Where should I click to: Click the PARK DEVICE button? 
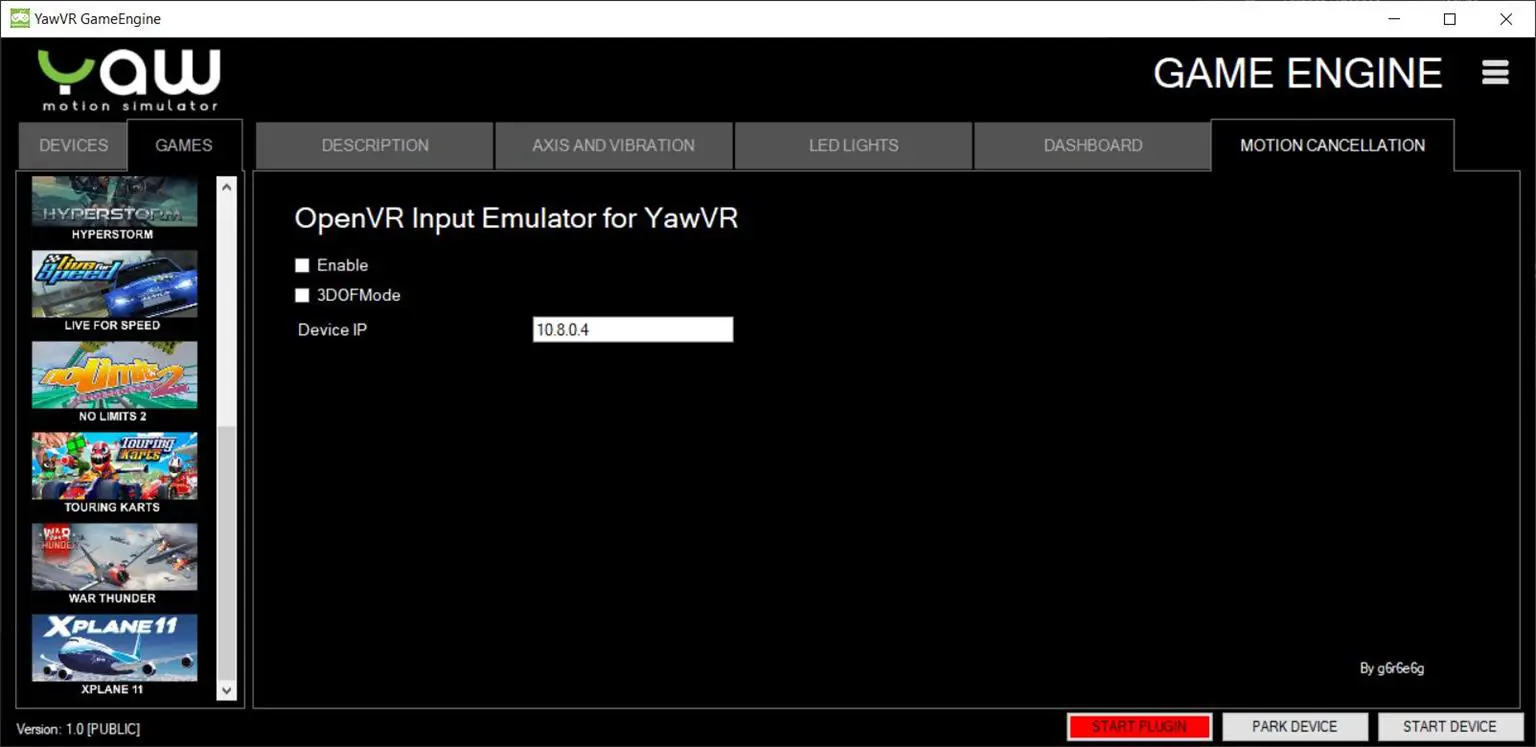click(x=1295, y=726)
